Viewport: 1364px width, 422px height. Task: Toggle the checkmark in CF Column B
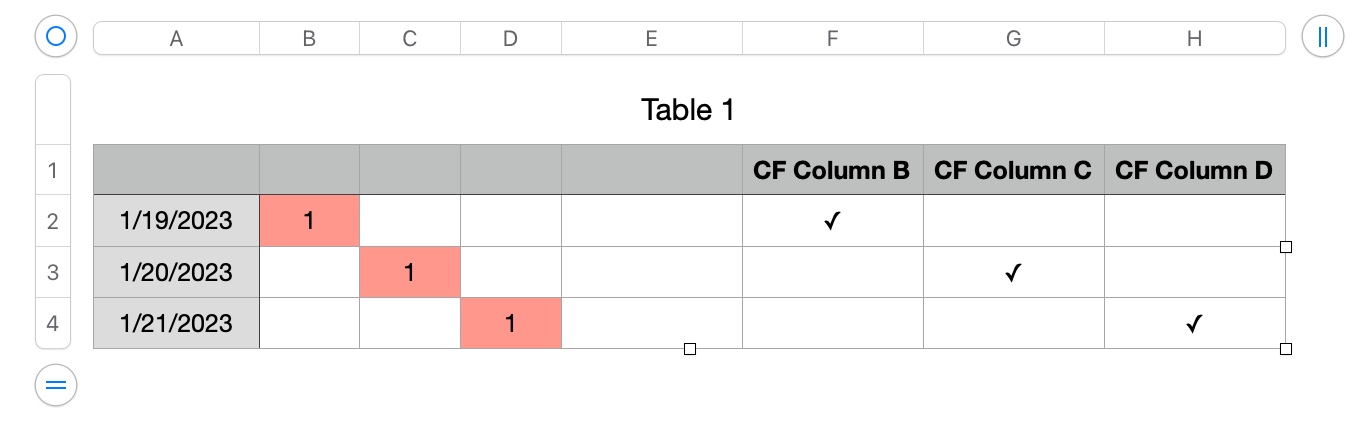click(x=832, y=221)
